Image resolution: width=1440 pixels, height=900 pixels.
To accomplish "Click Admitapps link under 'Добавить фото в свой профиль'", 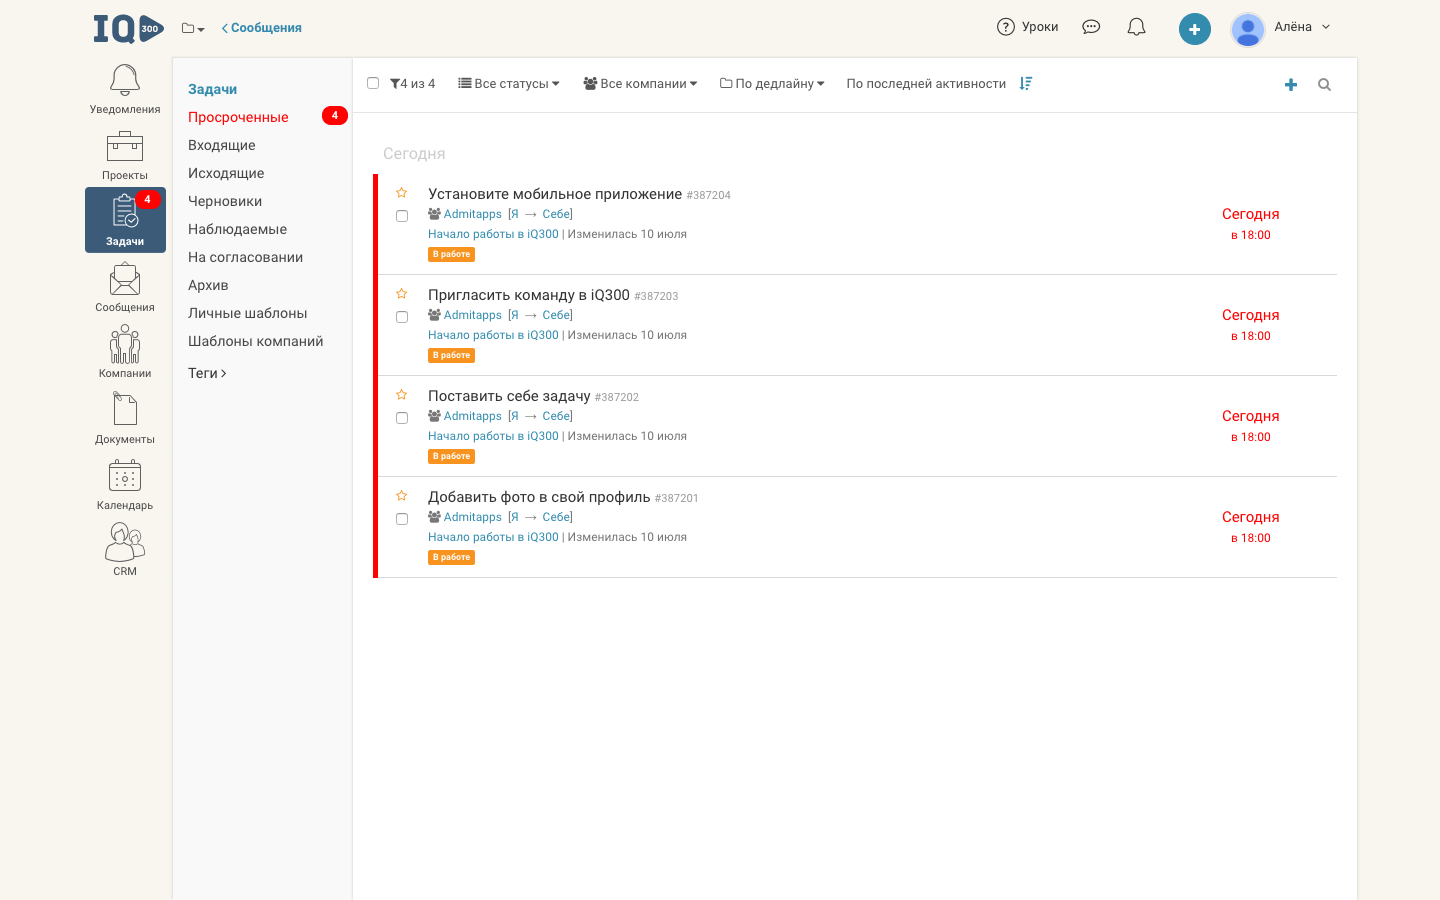I will coord(473,517).
